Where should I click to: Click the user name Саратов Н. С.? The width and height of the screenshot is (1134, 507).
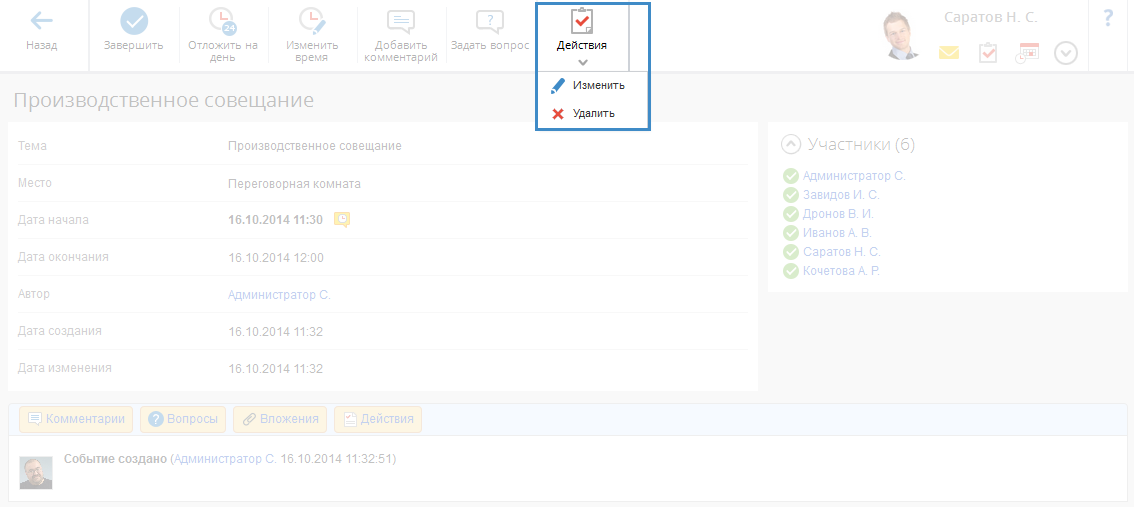click(x=991, y=18)
